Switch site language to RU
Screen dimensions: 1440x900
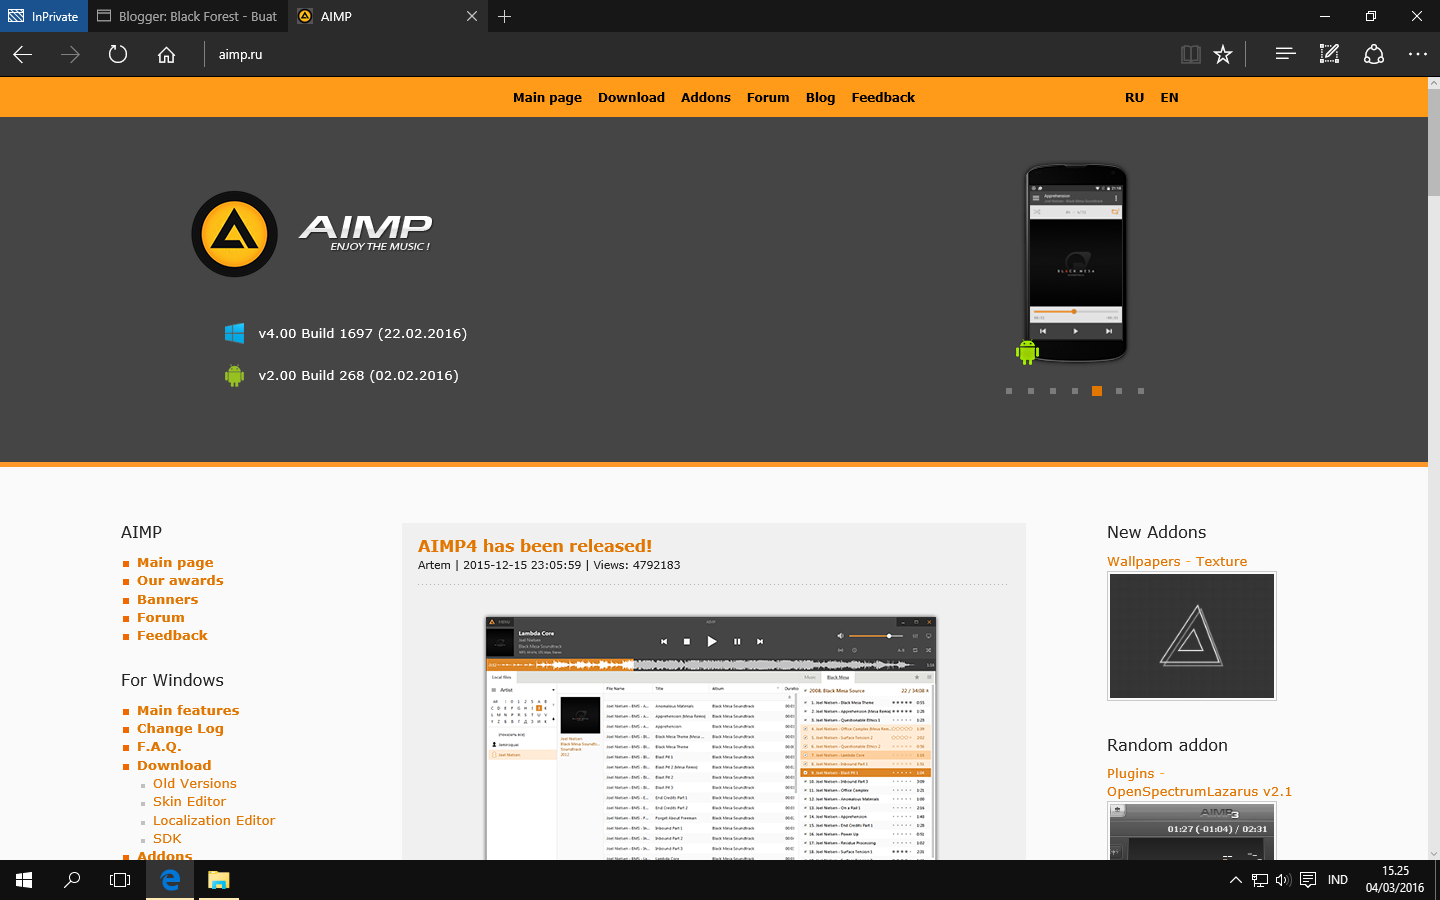1134,97
